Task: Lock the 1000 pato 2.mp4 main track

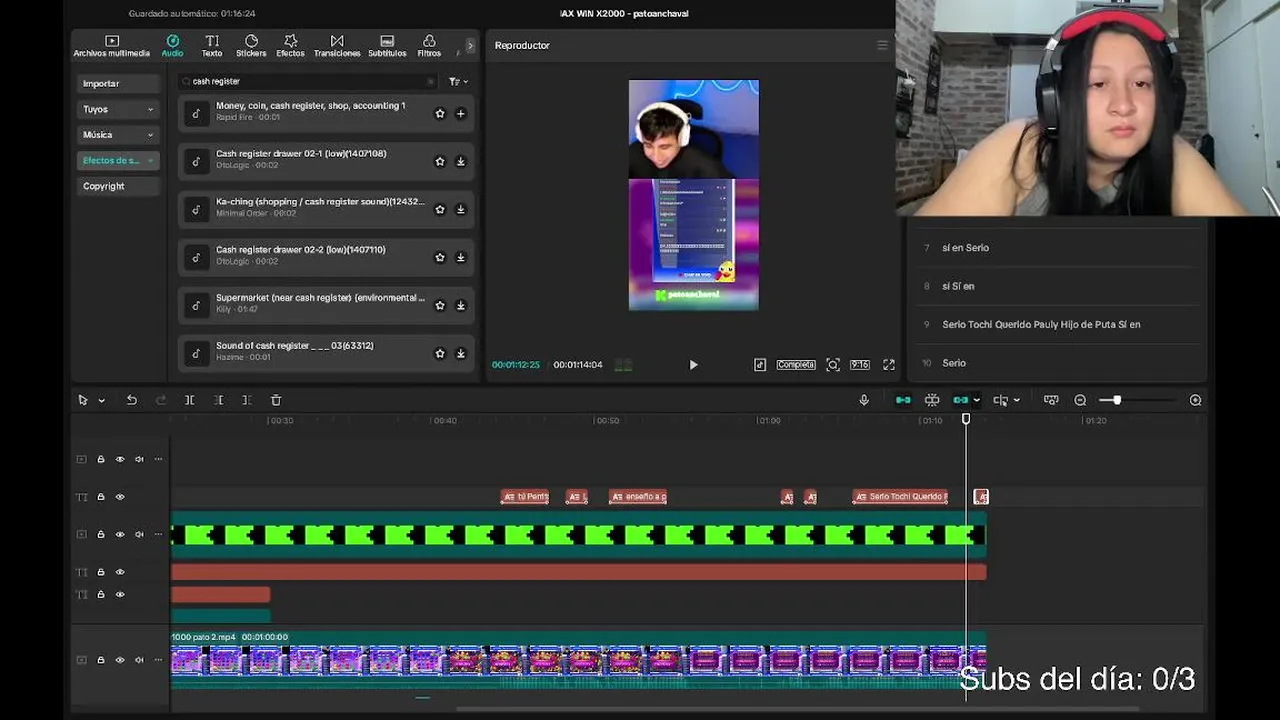Action: click(101, 660)
